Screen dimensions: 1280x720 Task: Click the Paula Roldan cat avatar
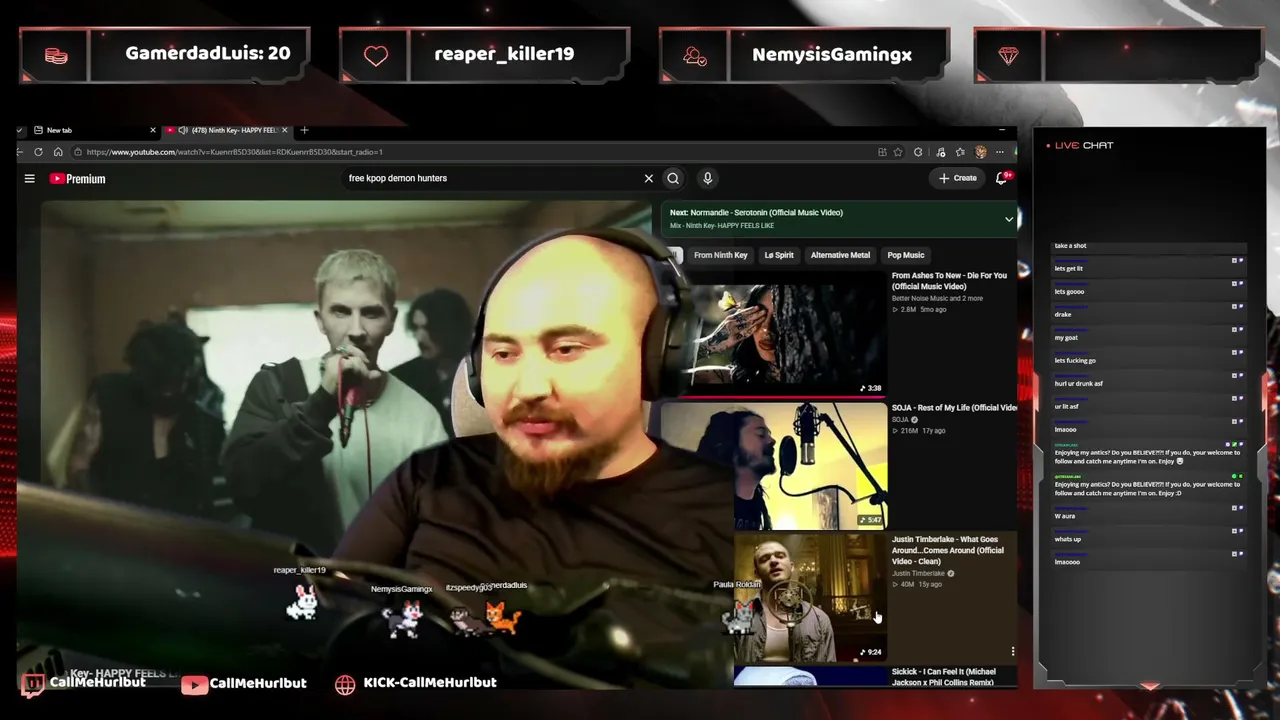coord(738,616)
